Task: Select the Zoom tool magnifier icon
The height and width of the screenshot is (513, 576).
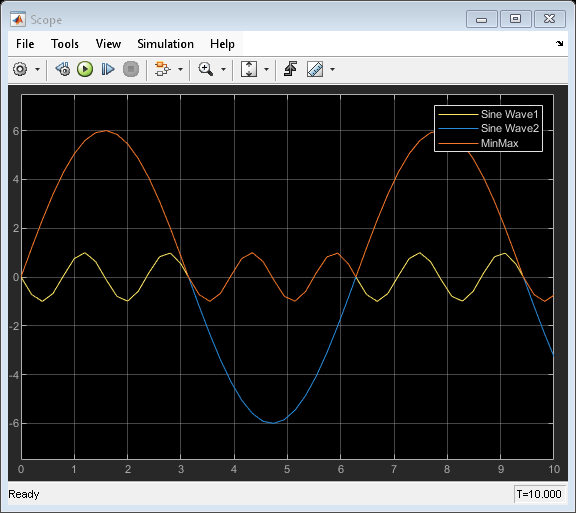Action: [x=206, y=69]
